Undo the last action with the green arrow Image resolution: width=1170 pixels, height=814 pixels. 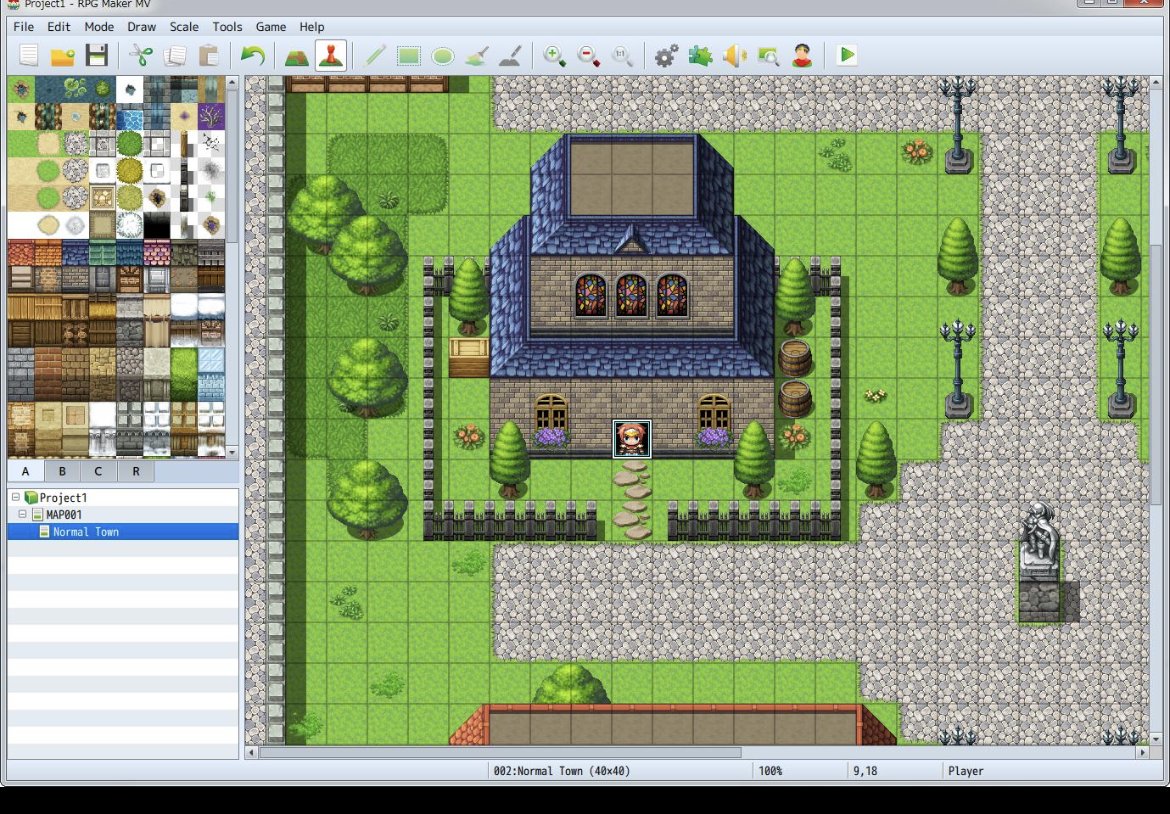252,56
